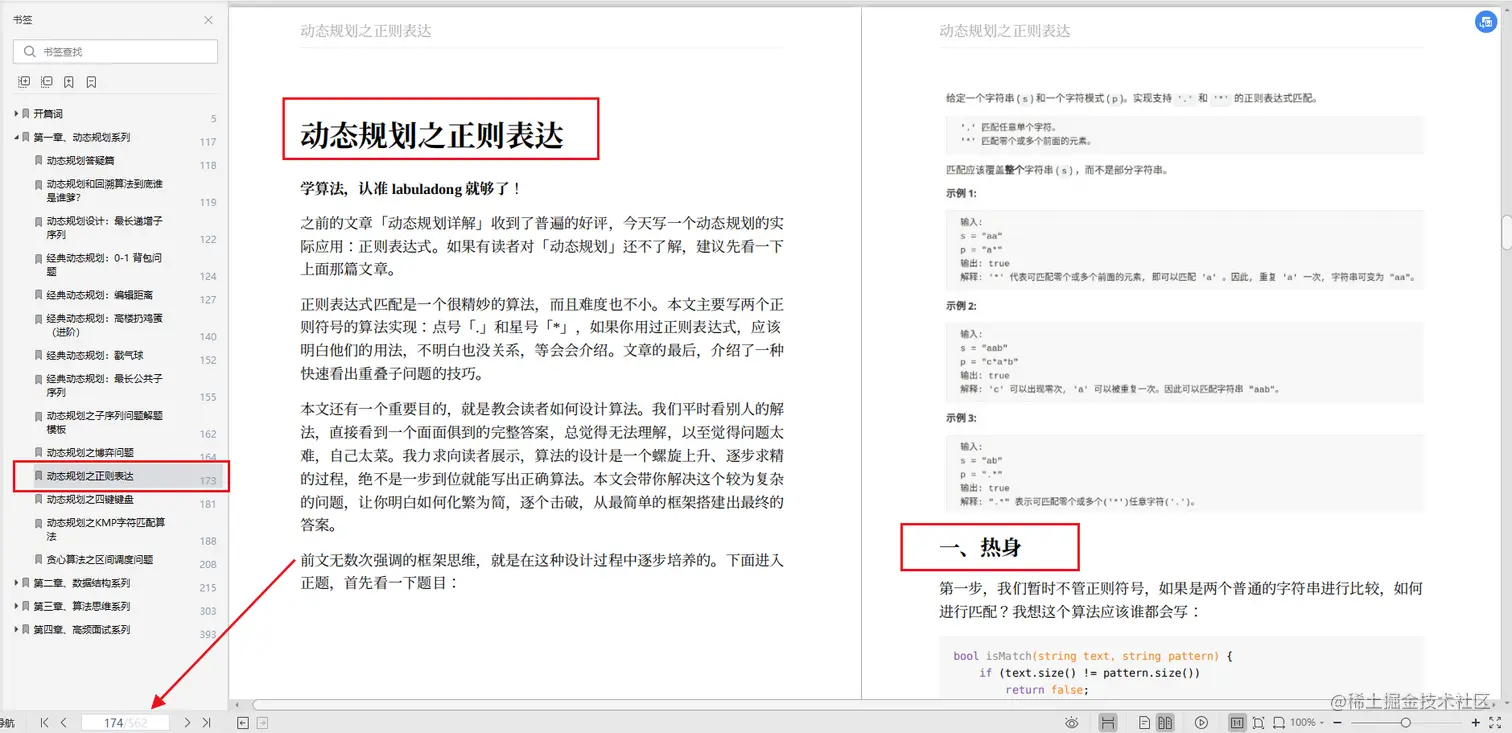This screenshot has width=1512, height=733.
Task: Expand all bookmark entries
Action: (x=24, y=82)
